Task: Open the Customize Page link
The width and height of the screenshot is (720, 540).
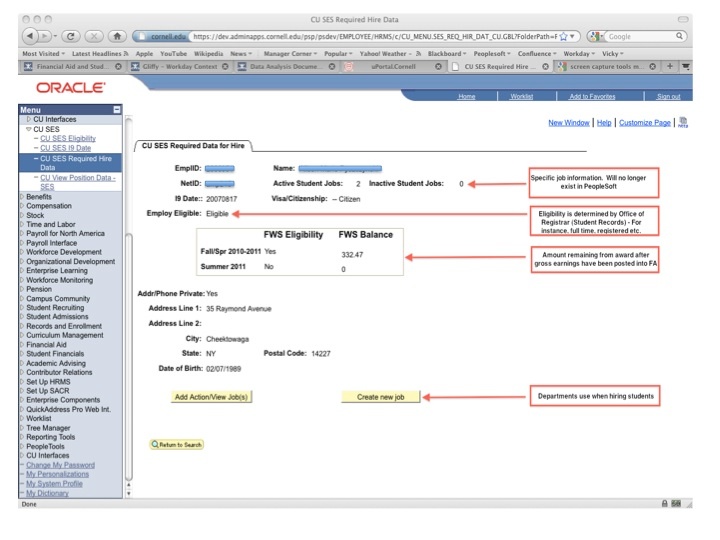Action: click(645, 123)
